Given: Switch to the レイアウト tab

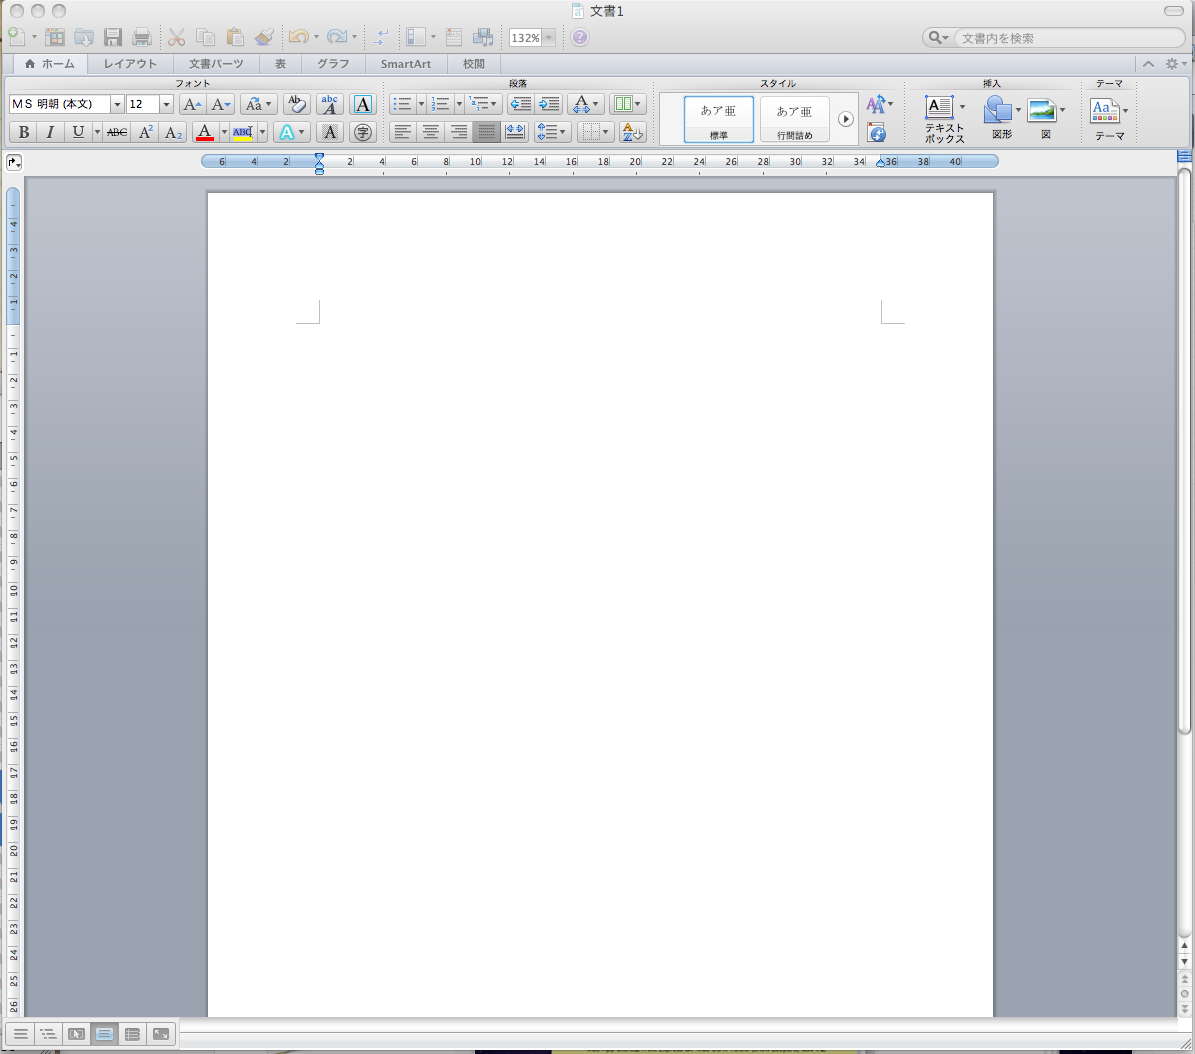Looking at the screenshot, I should tap(130, 64).
